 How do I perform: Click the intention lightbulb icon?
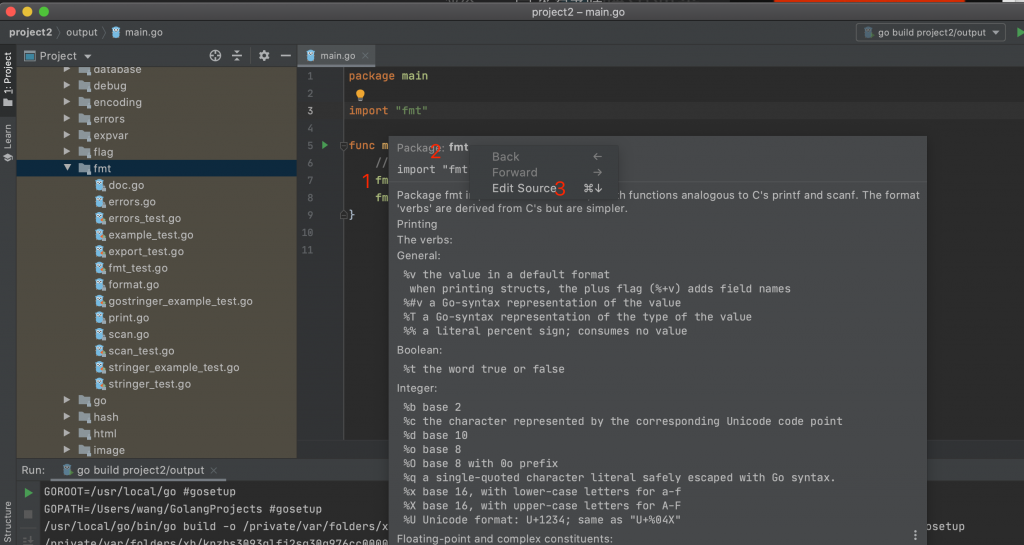360,95
